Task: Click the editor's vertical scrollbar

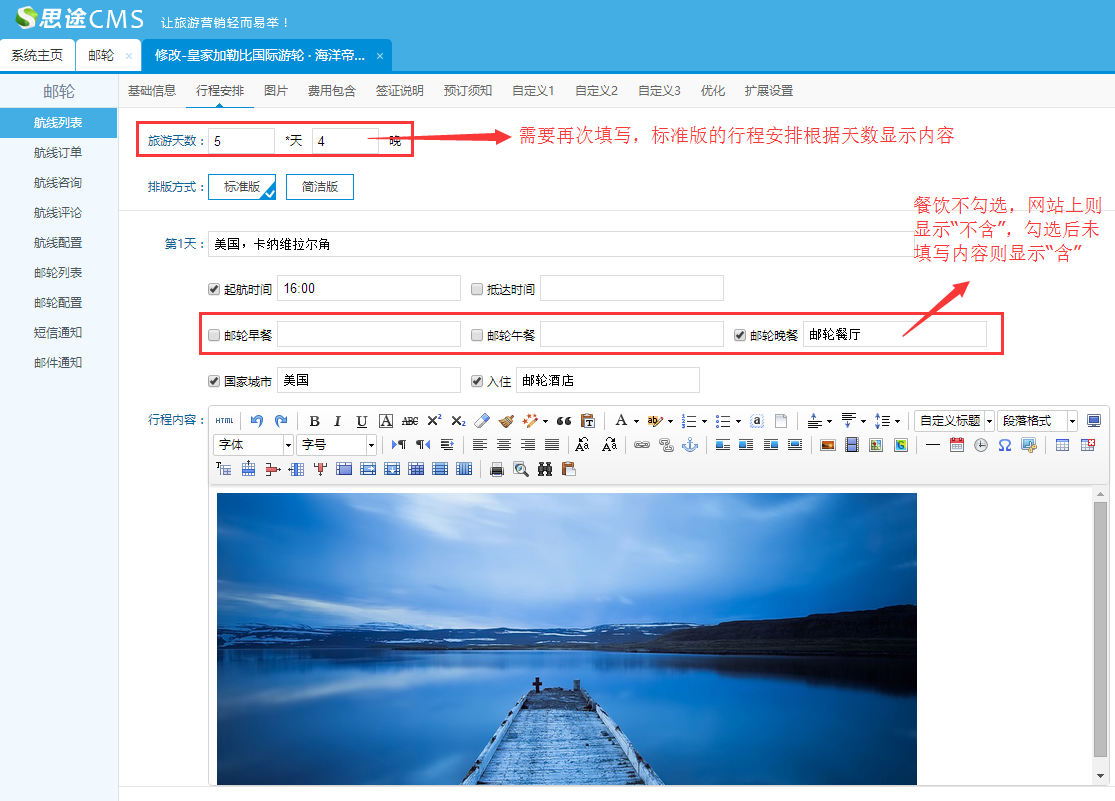Action: pos(1100,630)
